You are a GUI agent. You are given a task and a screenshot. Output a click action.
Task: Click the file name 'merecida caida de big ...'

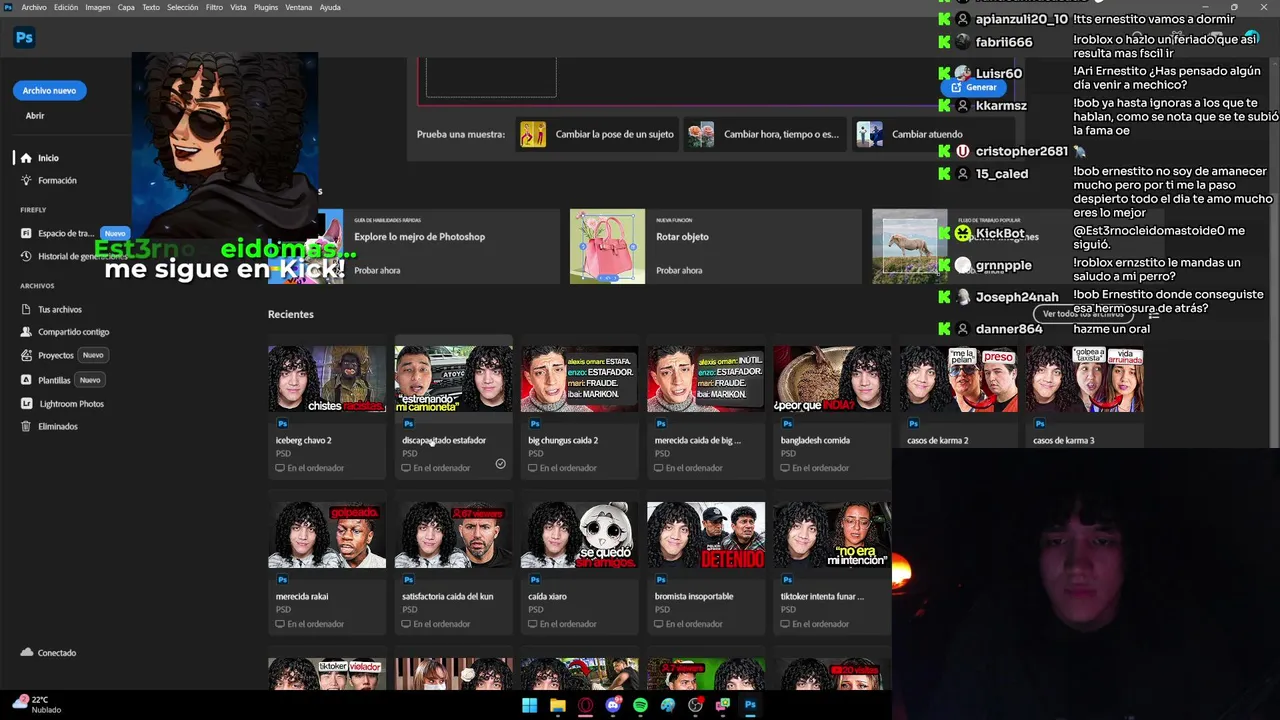click(698, 440)
